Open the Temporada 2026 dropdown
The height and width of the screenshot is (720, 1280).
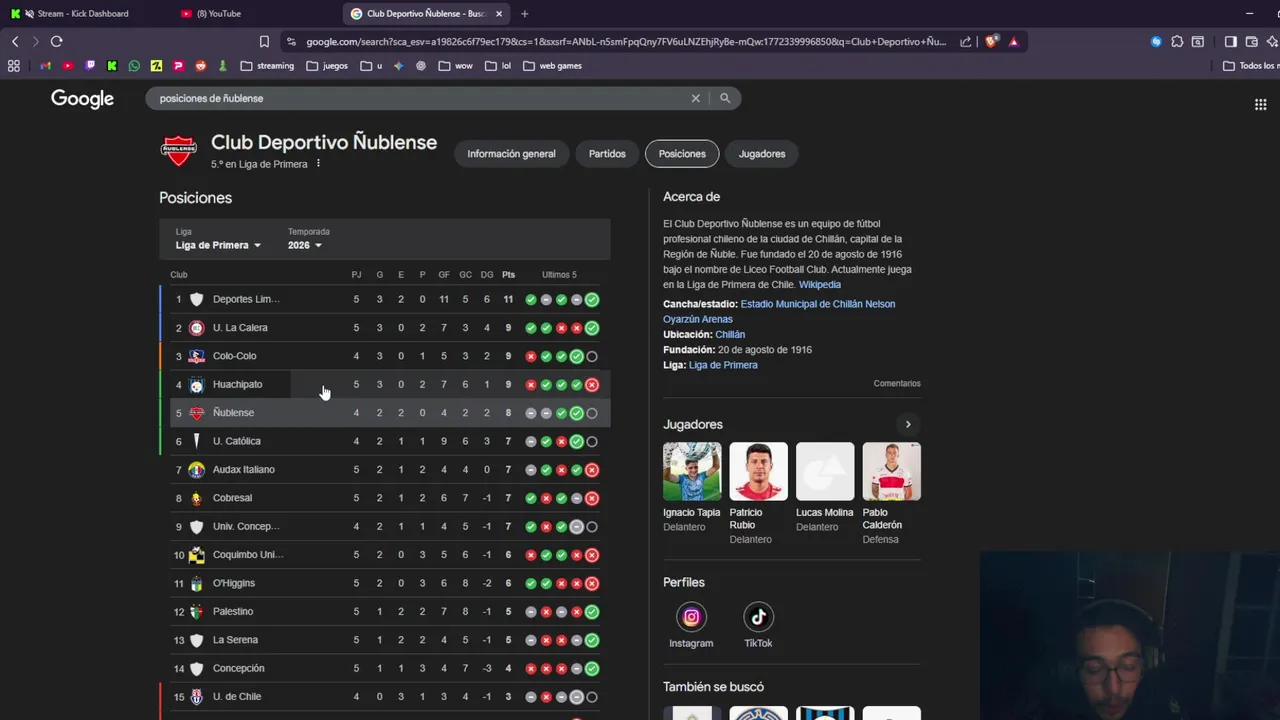305,245
